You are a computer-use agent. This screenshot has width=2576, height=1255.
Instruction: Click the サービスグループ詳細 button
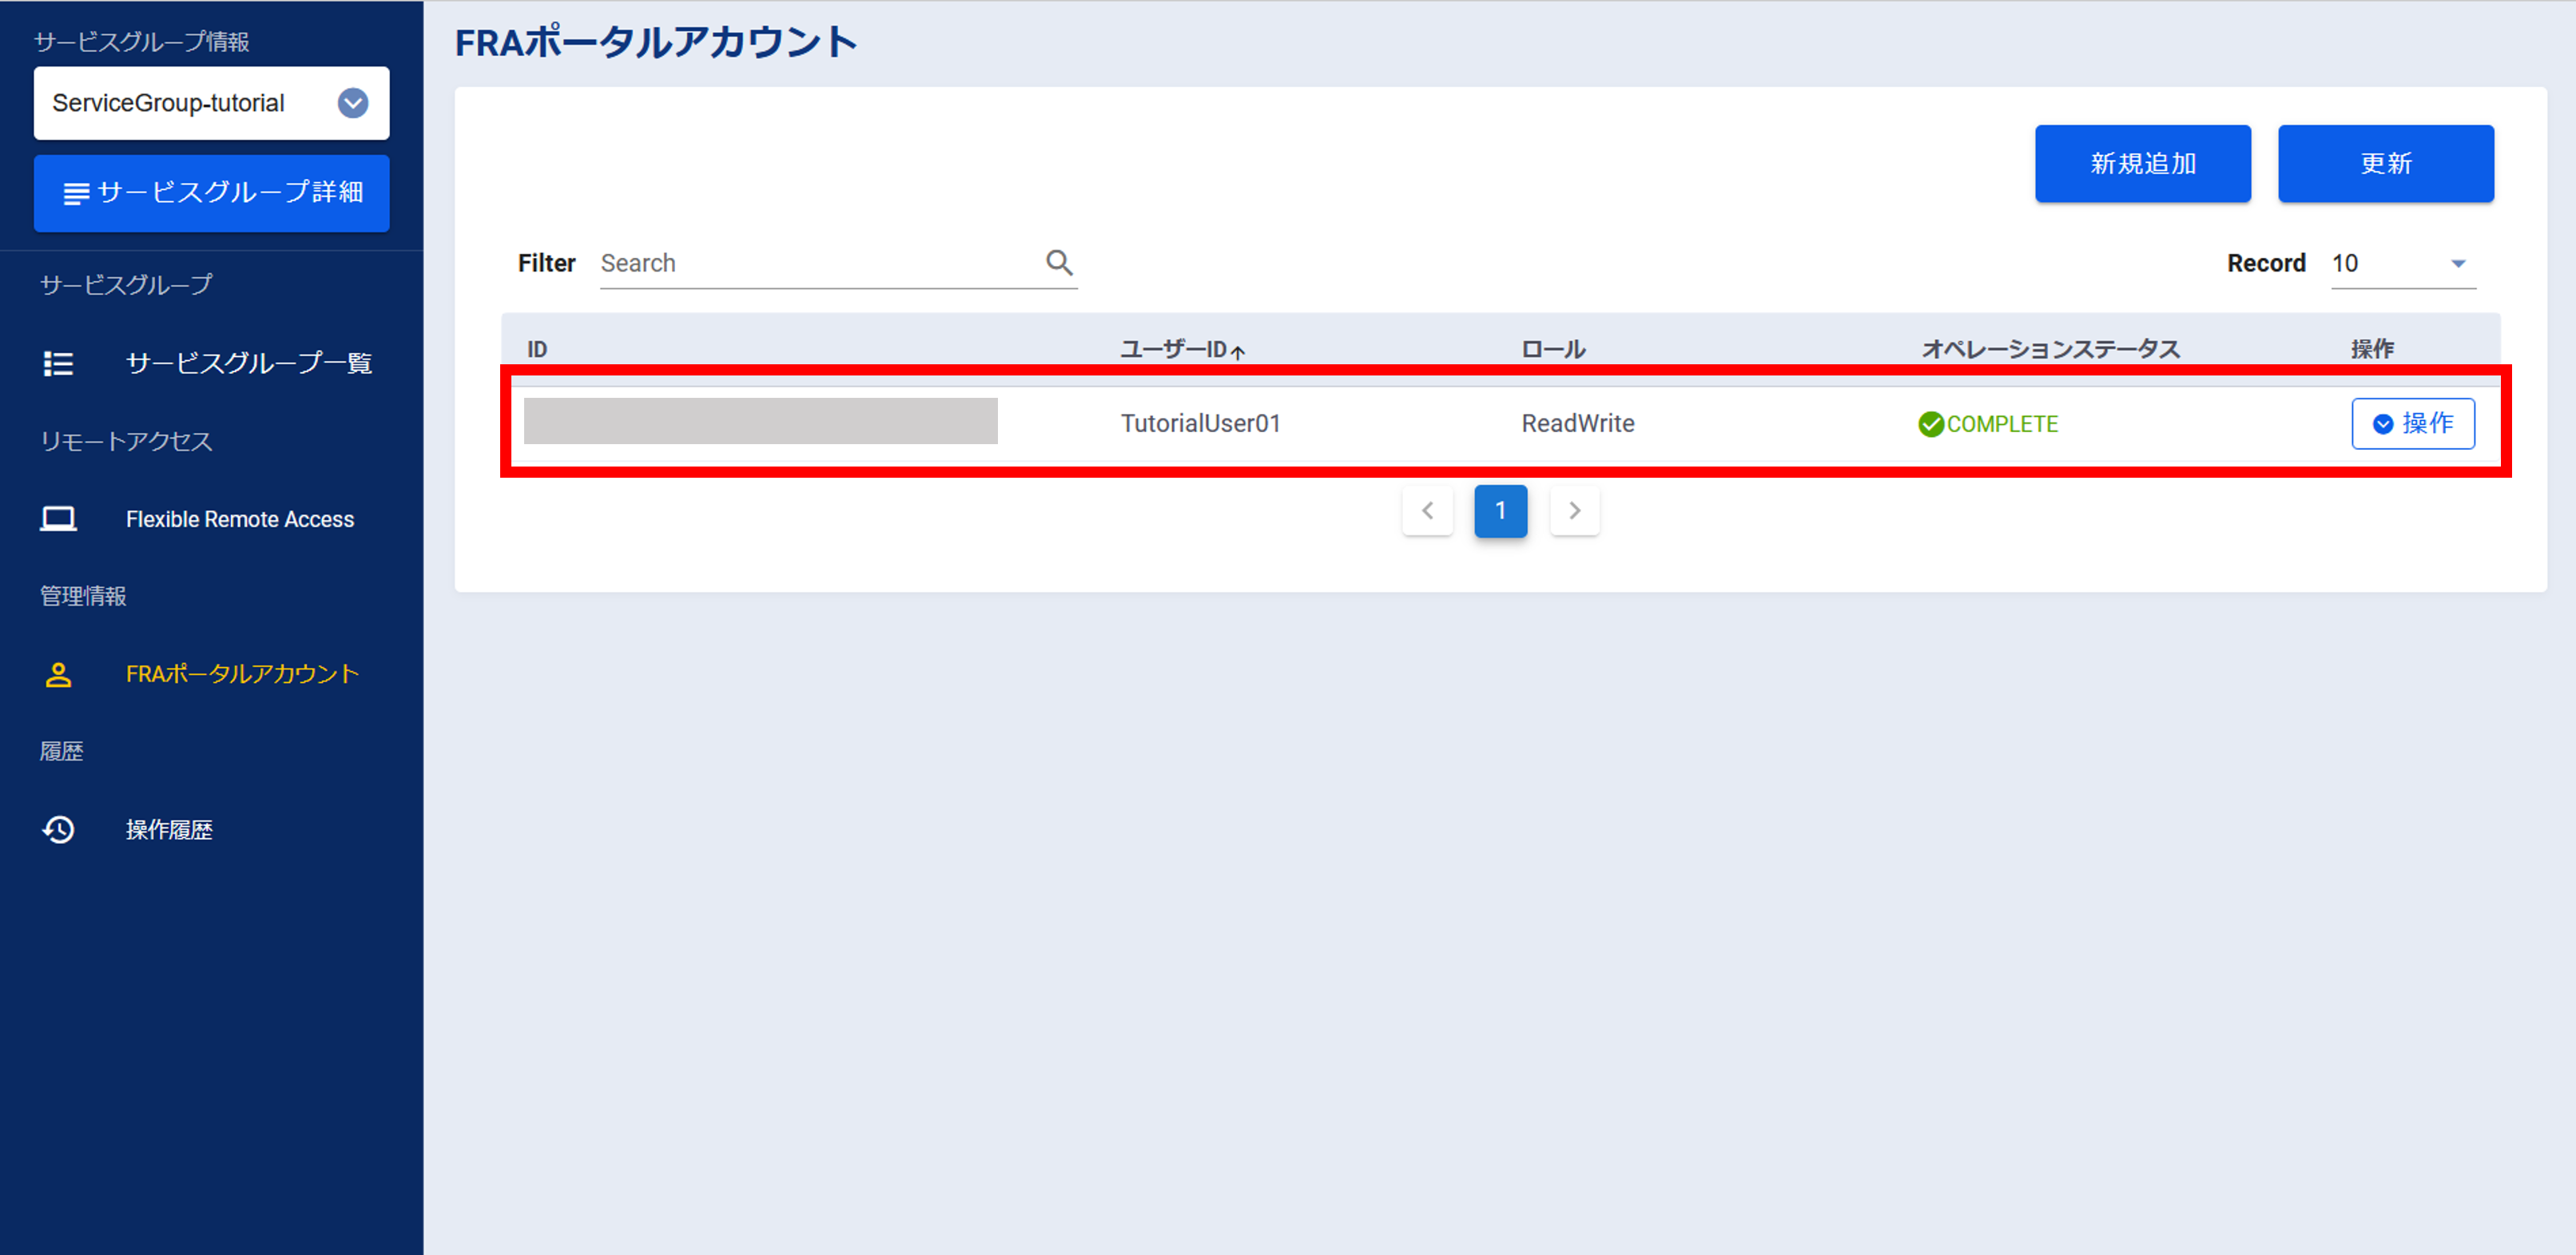click(x=212, y=193)
